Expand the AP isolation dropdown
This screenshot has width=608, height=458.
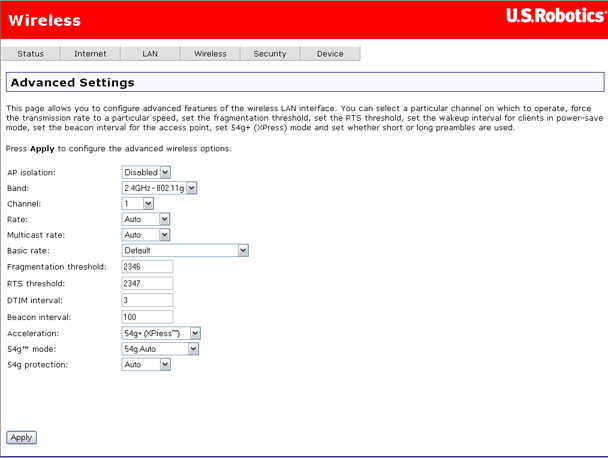(x=146, y=172)
